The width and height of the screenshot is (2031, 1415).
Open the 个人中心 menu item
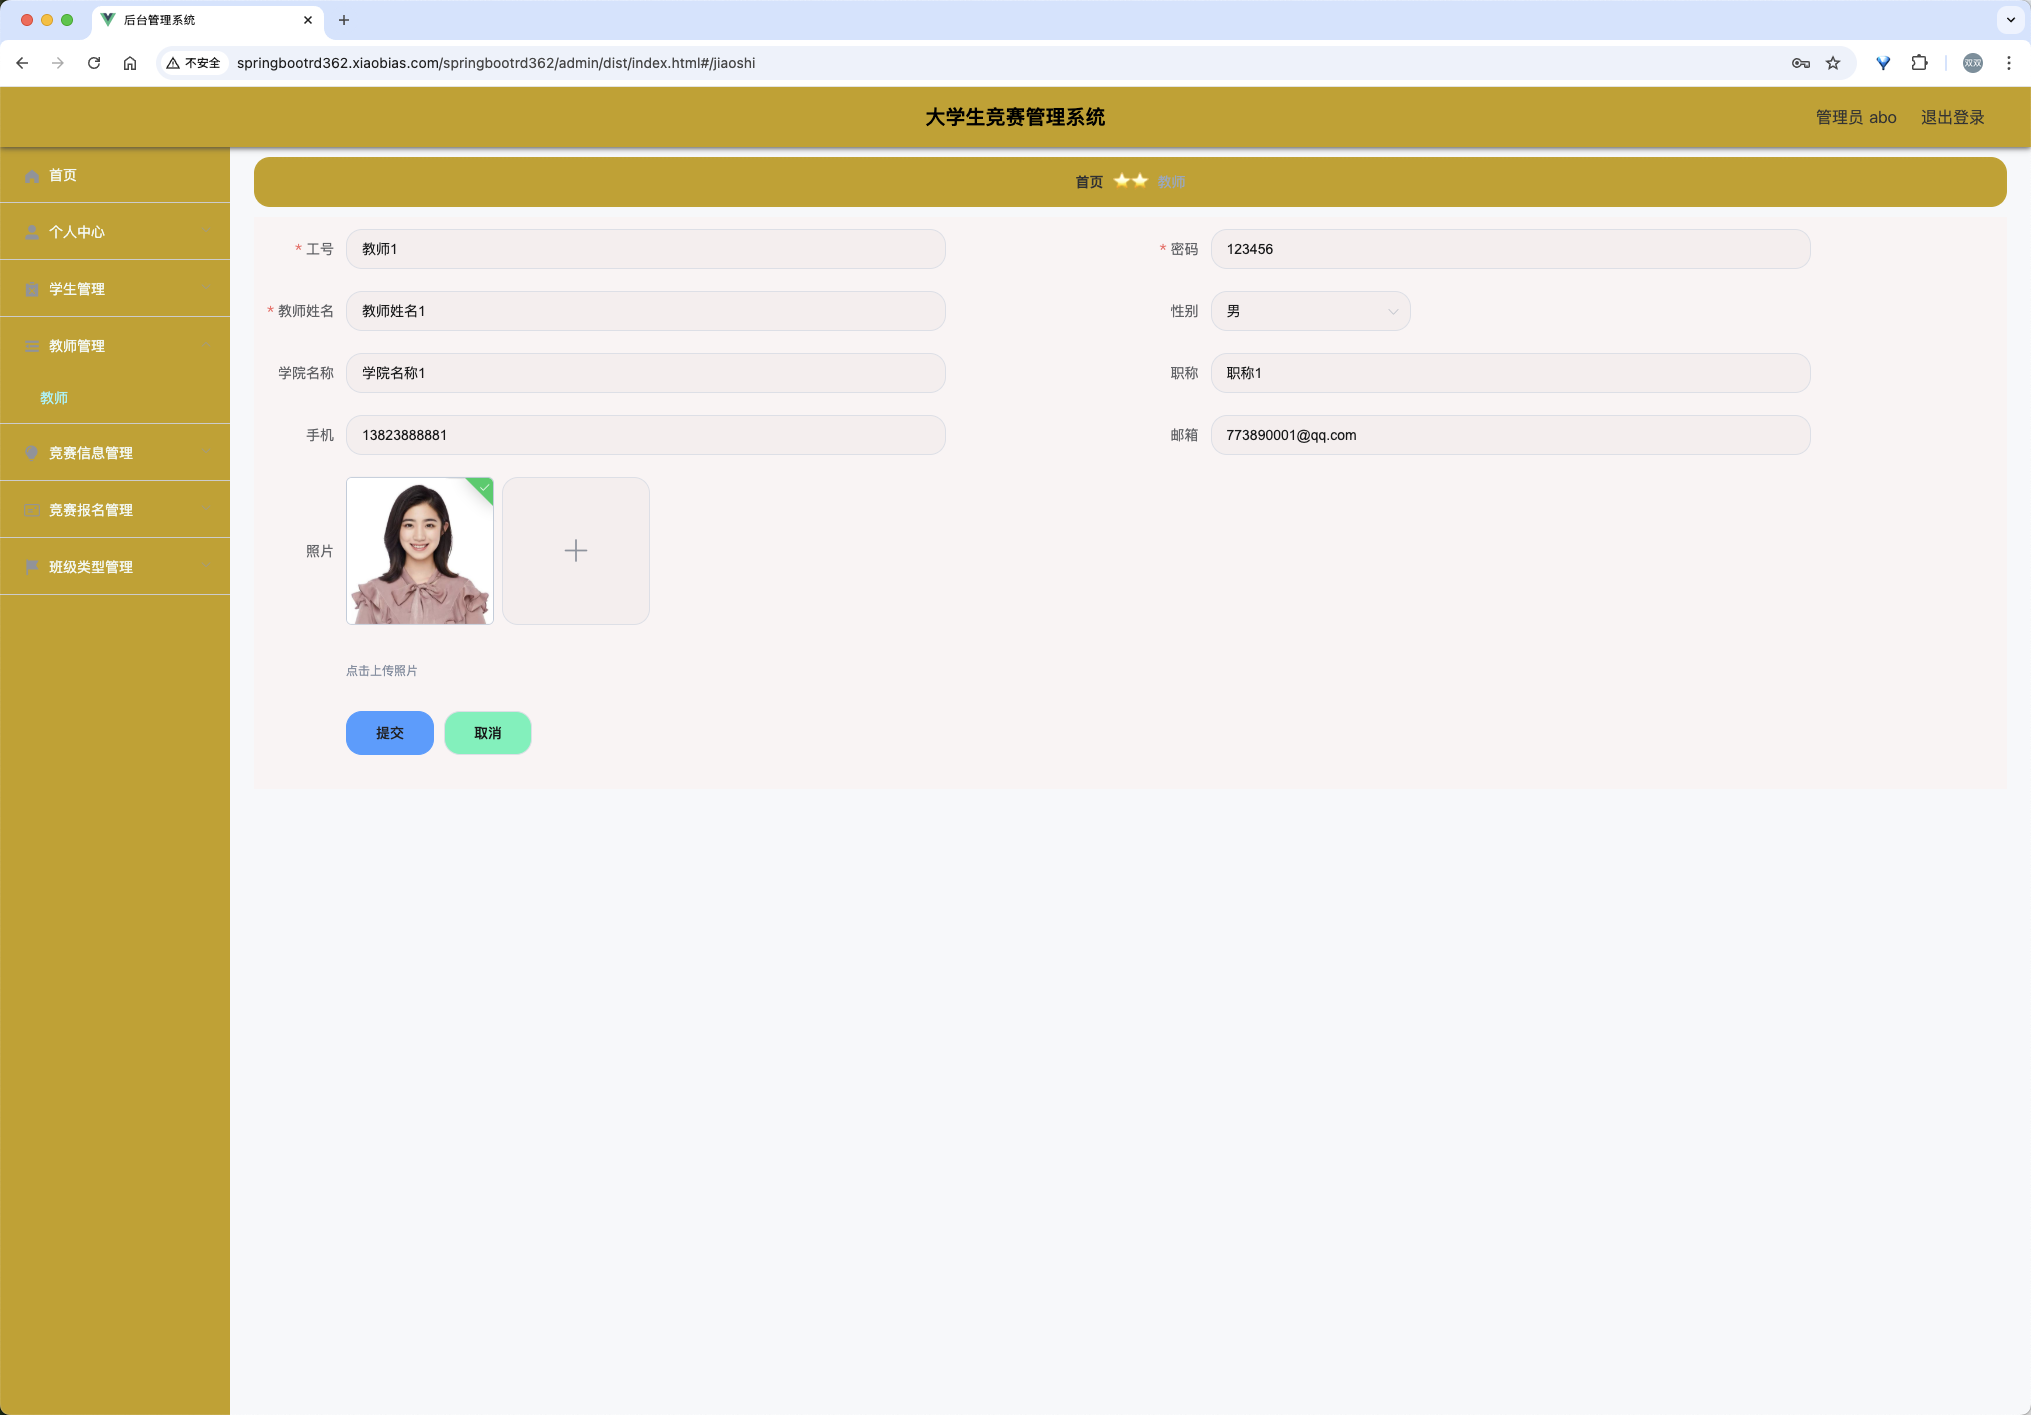[x=115, y=232]
